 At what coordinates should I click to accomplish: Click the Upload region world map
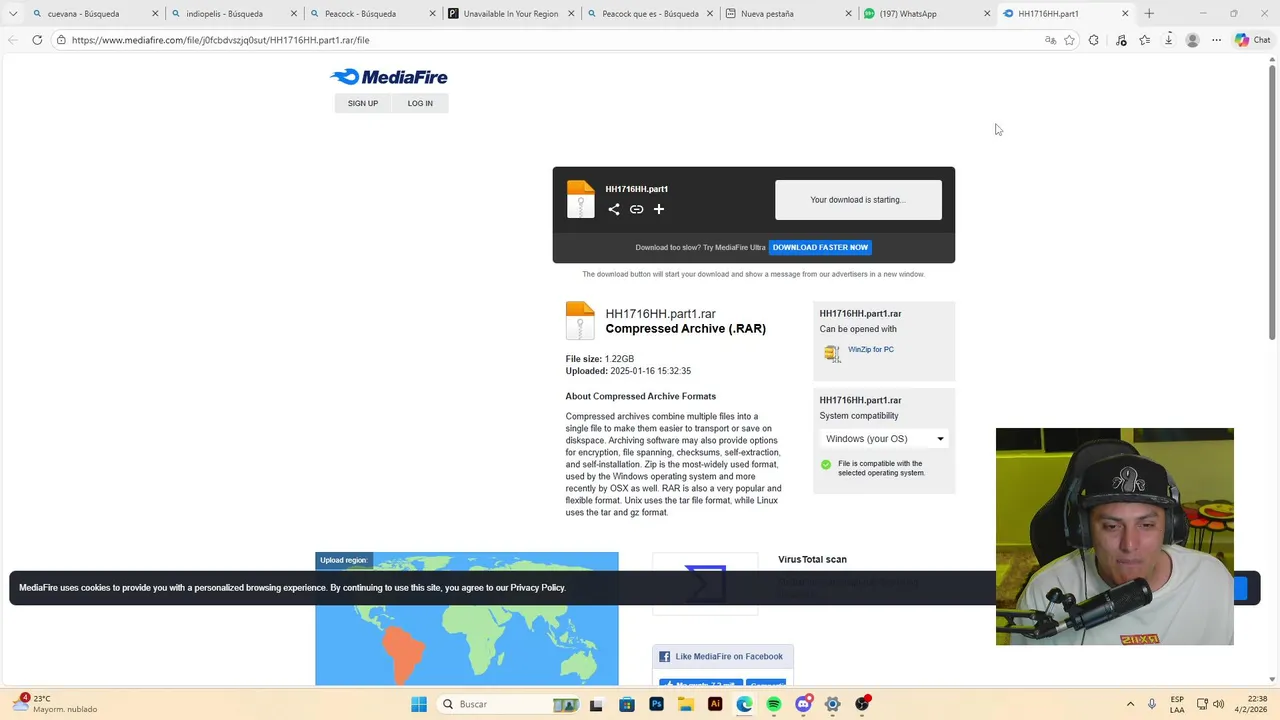467,619
